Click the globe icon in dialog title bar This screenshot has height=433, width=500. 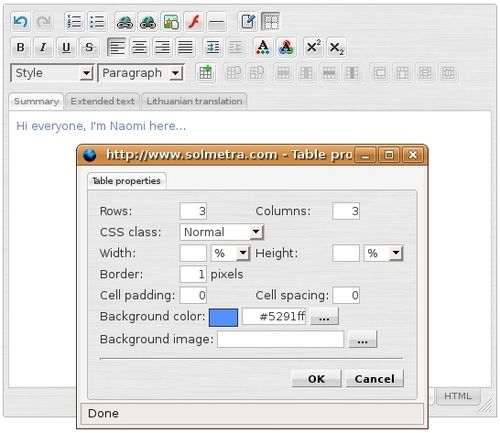[x=90, y=155]
